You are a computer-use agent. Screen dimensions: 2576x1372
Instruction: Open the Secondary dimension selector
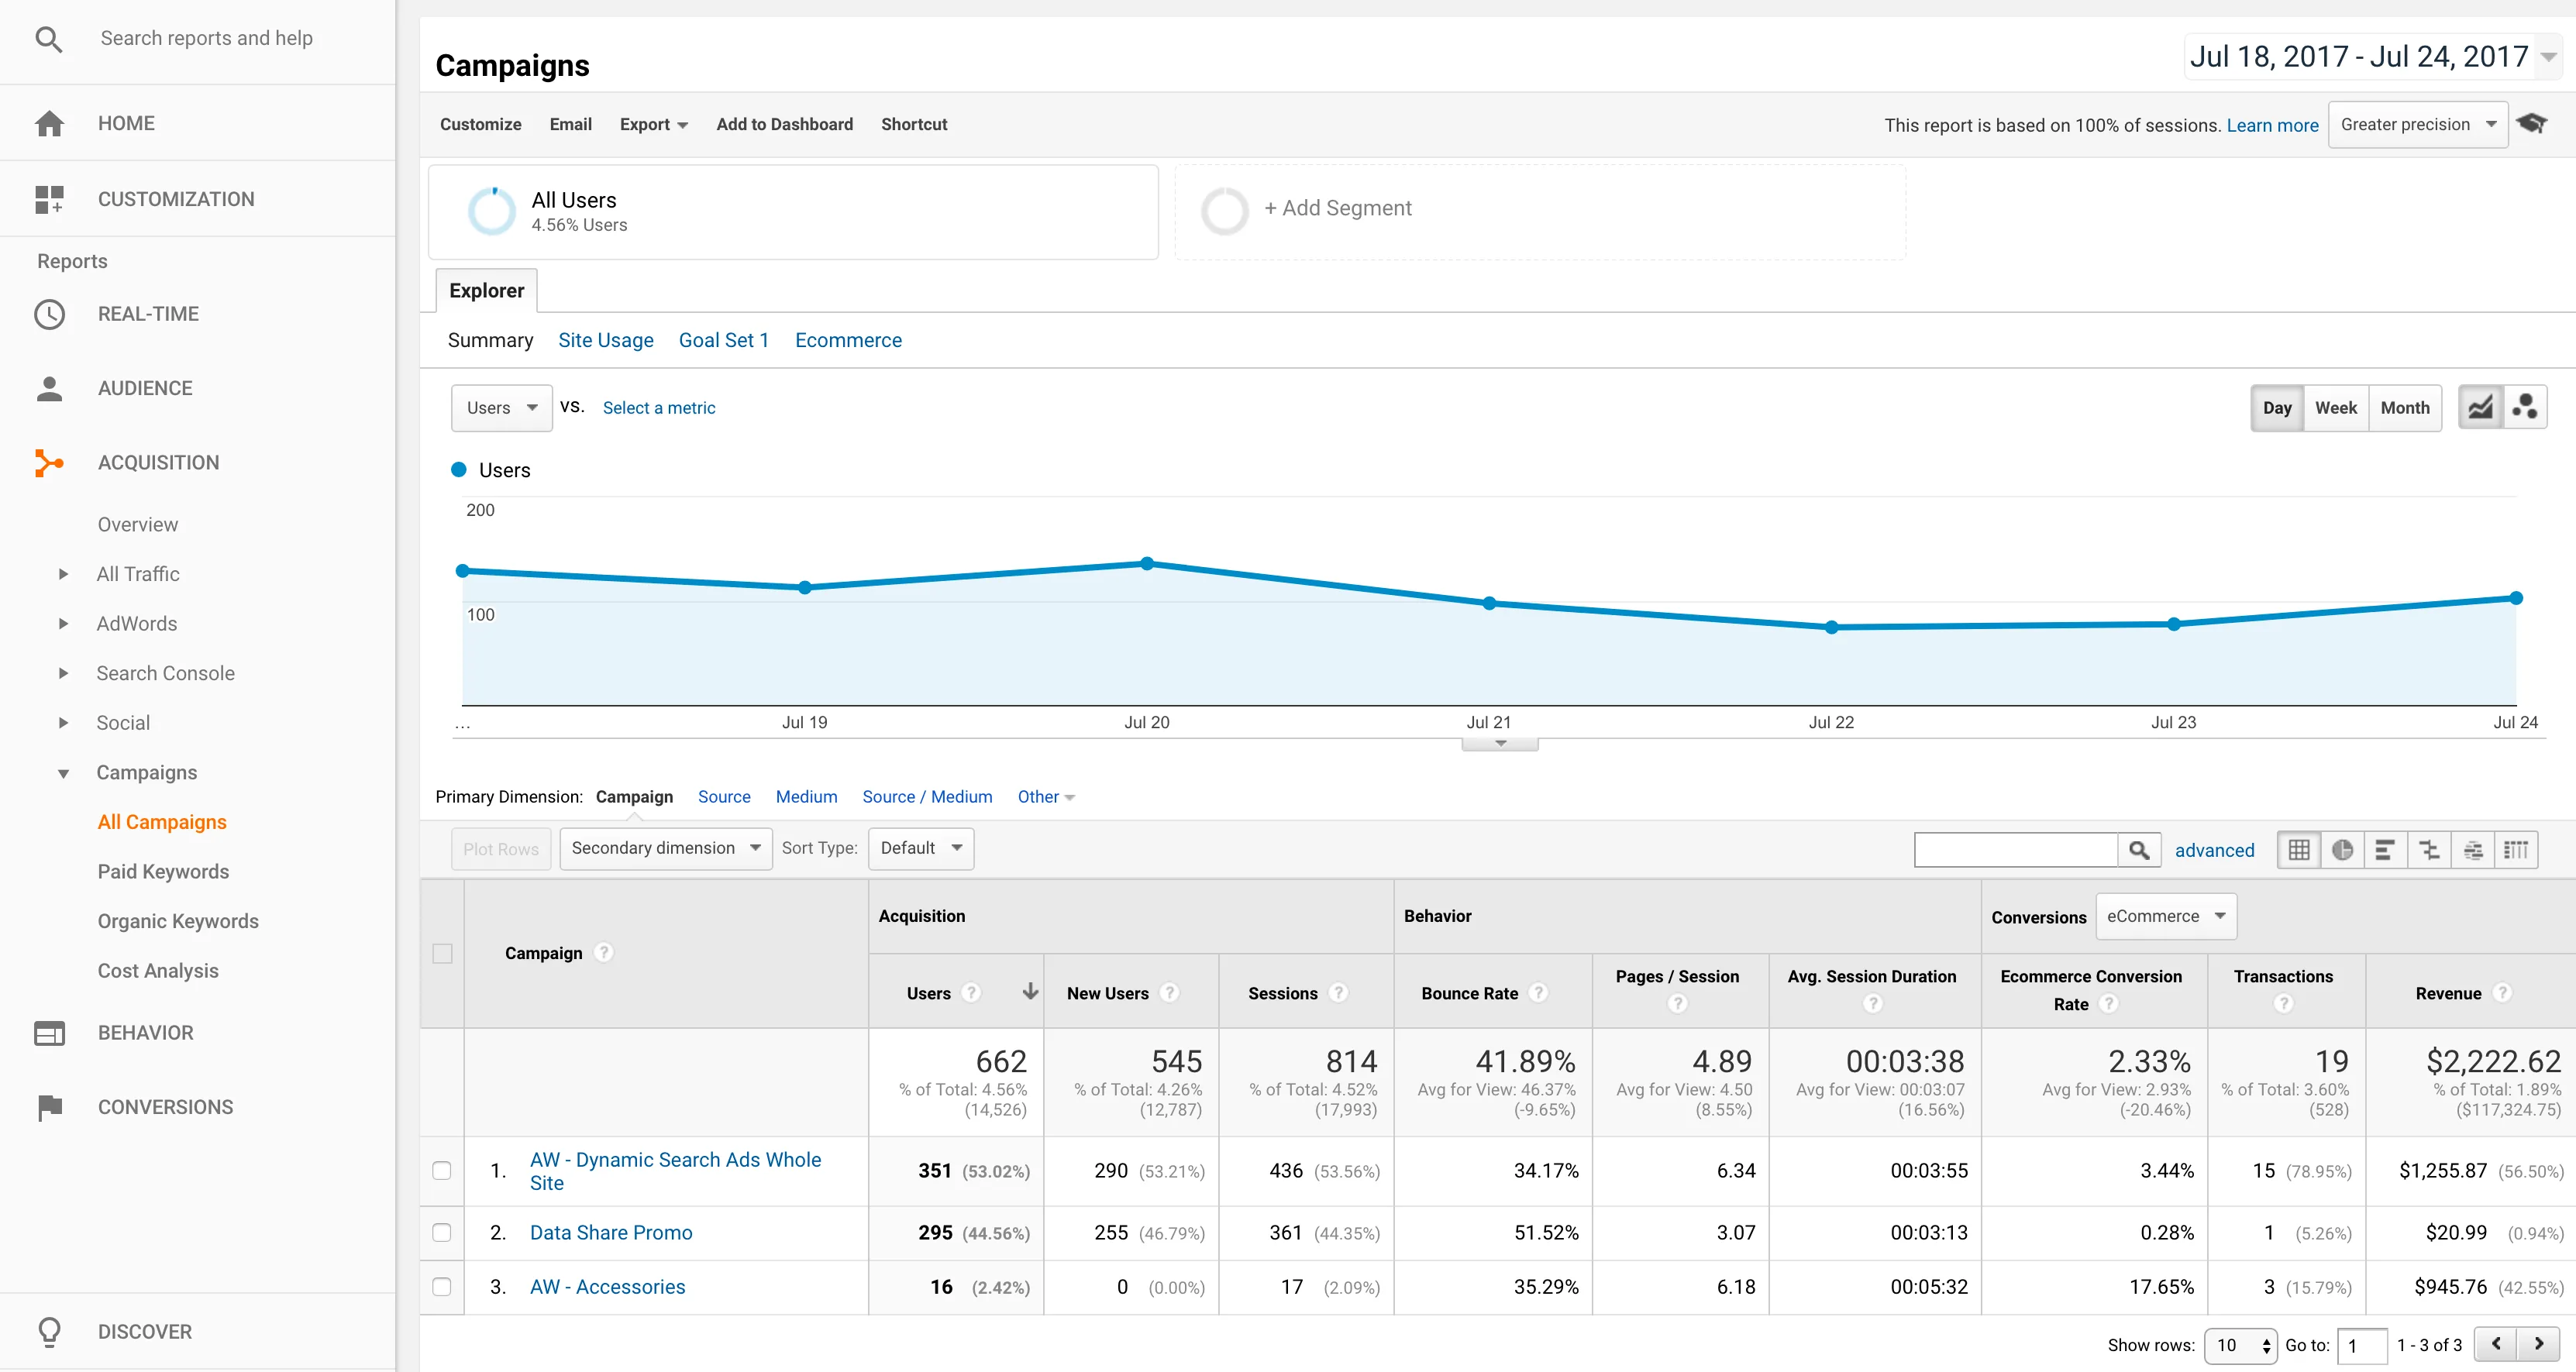(665, 848)
